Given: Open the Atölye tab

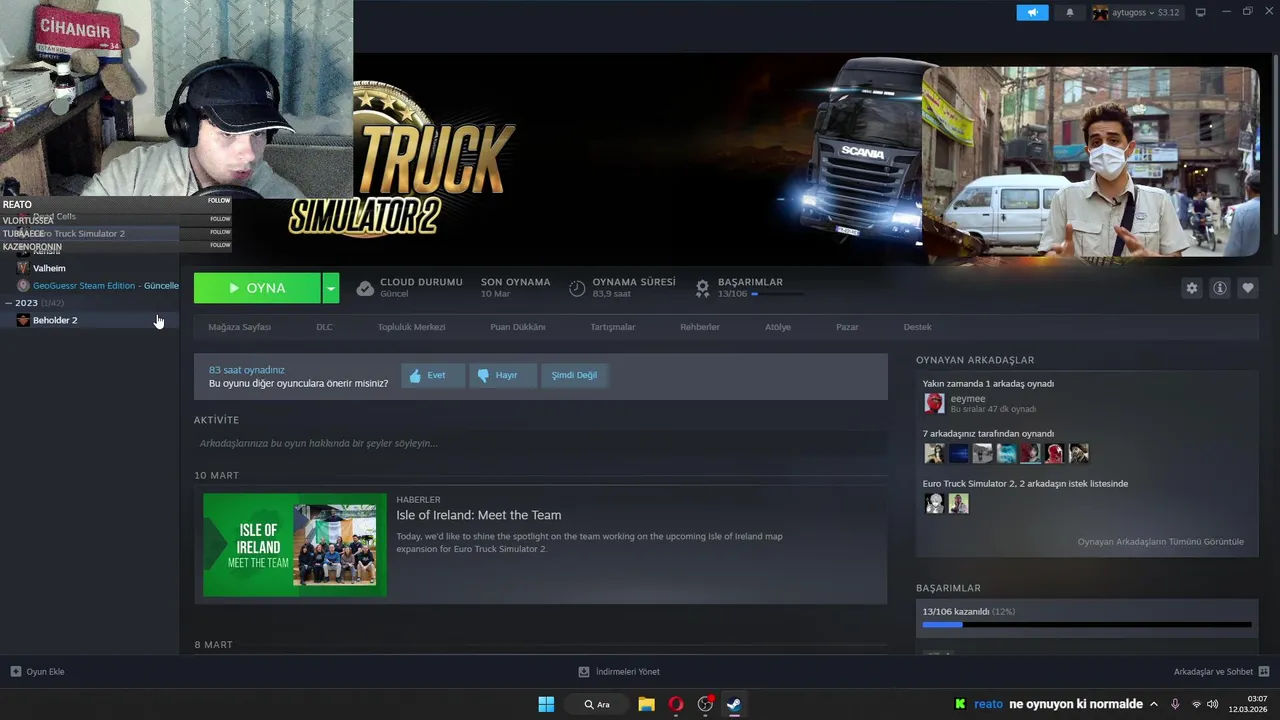Looking at the screenshot, I should [x=778, y=327].
